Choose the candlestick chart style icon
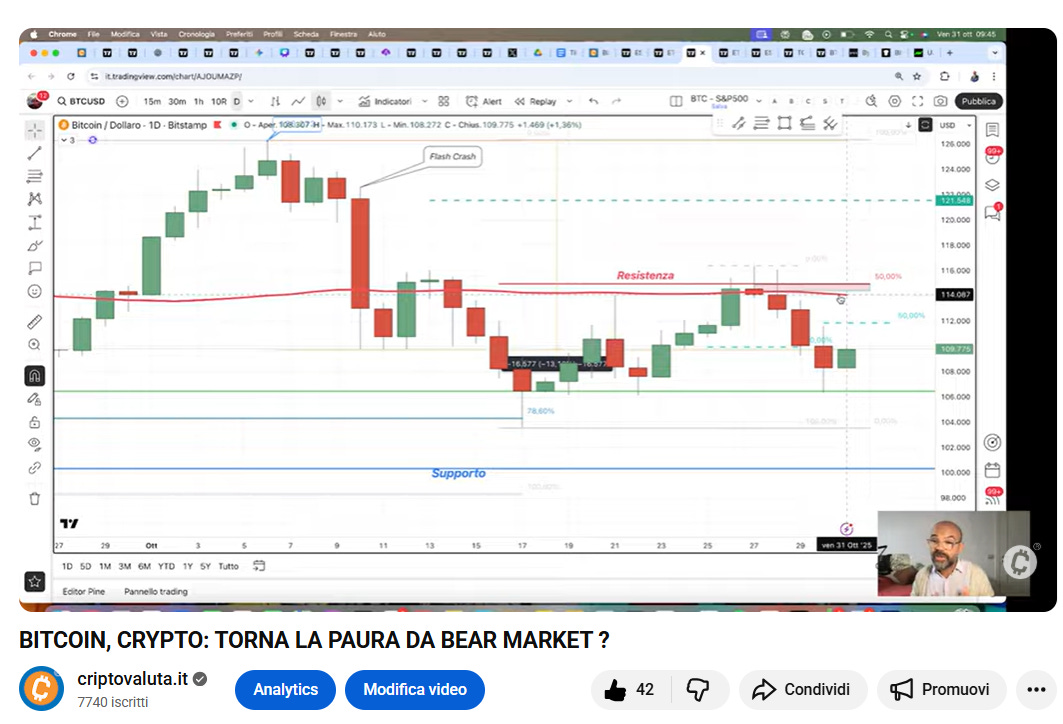This screenshot has height=724, width=1063. 321,101
